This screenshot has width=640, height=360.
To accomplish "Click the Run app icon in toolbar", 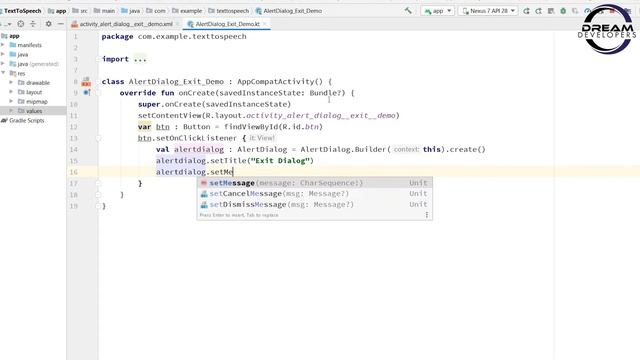I will tap(526, 11).
